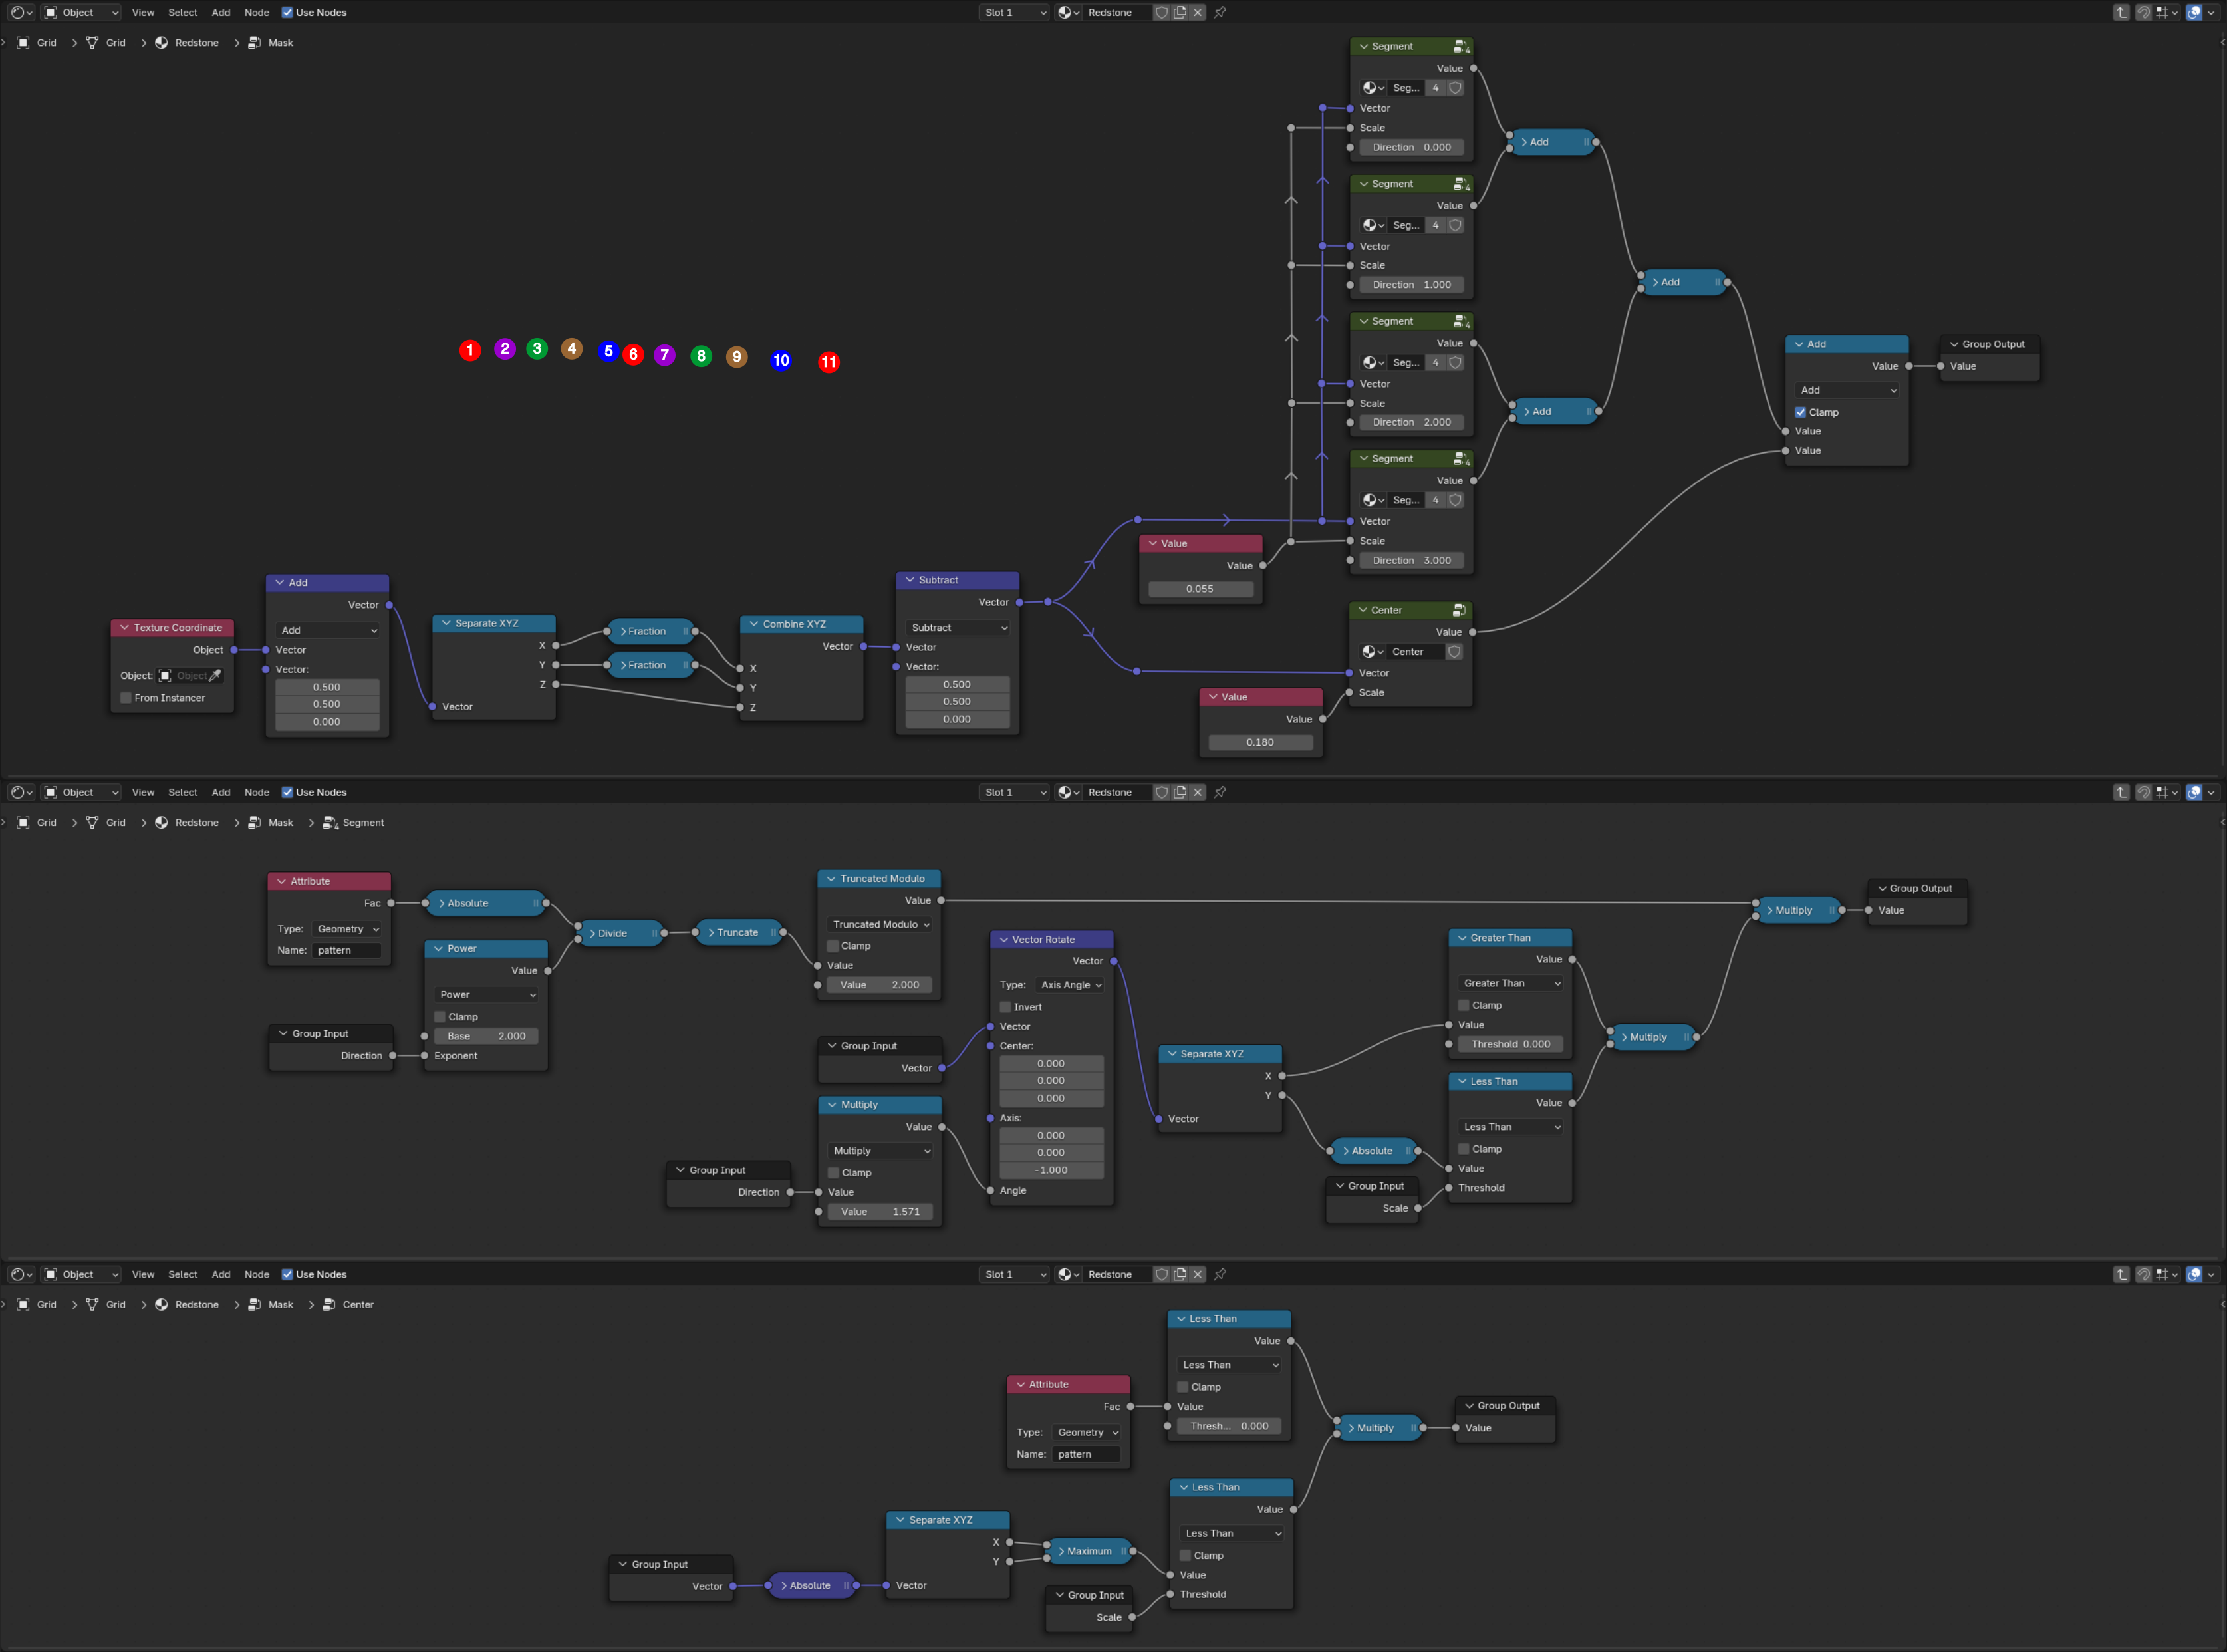Go to parent node tree in Mask editor
2227x1652 pixels.
pyautogui.click(x=2121, y=12)
